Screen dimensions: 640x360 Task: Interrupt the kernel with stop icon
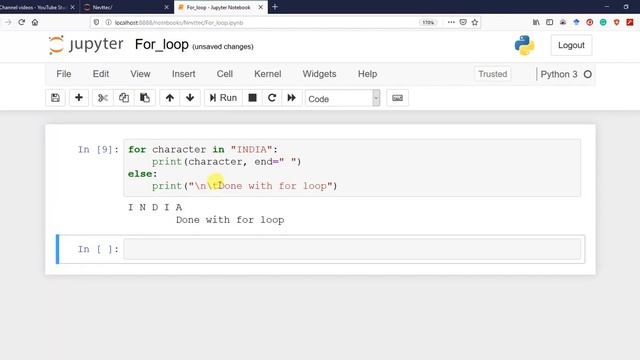pos(253,98)
